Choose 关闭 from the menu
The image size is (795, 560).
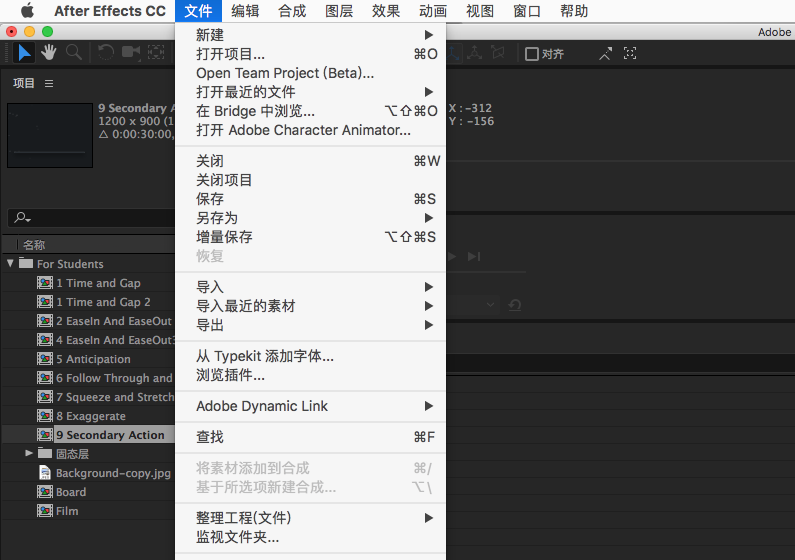[x=310, y=161]
